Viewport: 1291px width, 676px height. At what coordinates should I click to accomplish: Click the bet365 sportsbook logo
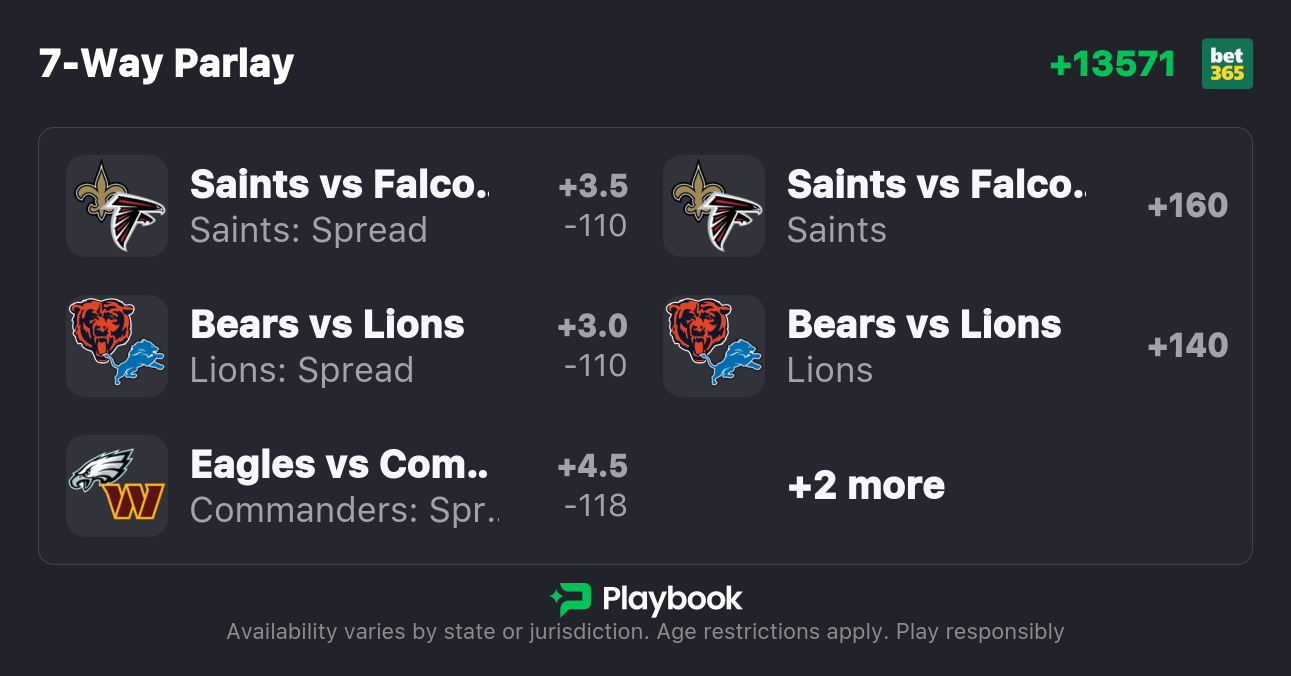1226,64
